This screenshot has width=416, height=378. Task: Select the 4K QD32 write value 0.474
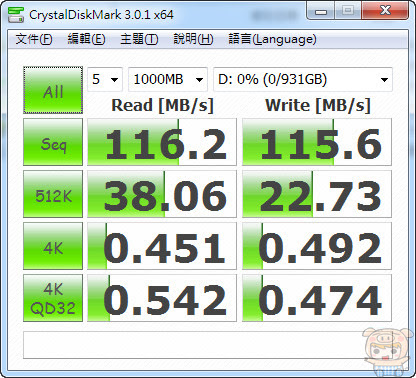point(317,298)
